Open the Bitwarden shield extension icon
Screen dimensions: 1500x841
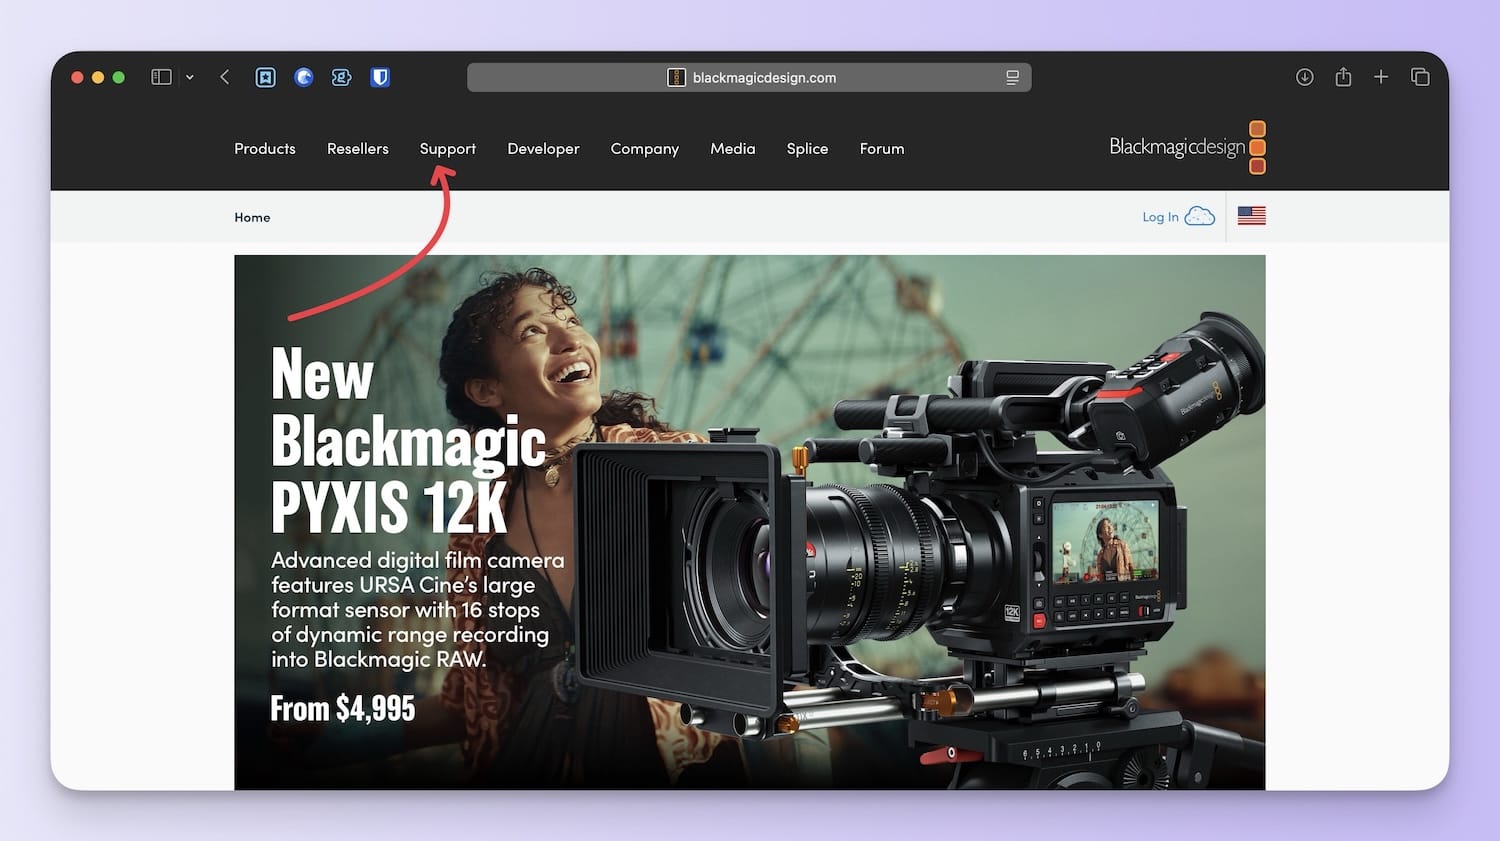[x=380, y=77]
